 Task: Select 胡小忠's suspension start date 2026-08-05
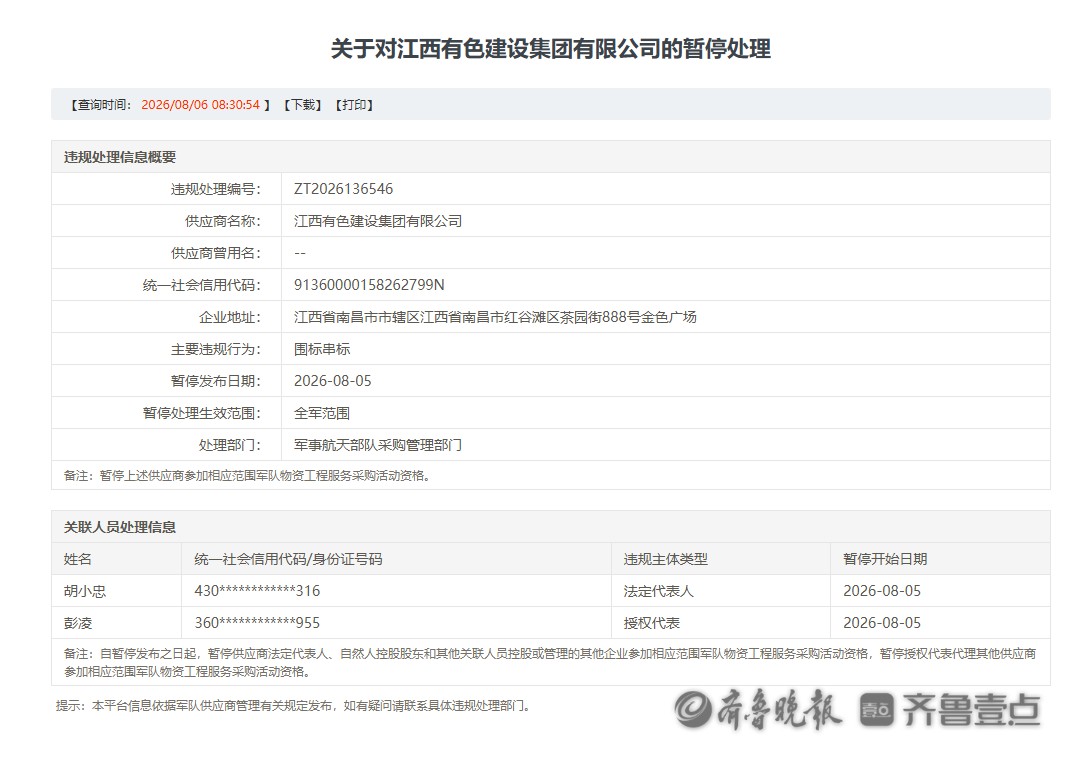coord(882,591)
